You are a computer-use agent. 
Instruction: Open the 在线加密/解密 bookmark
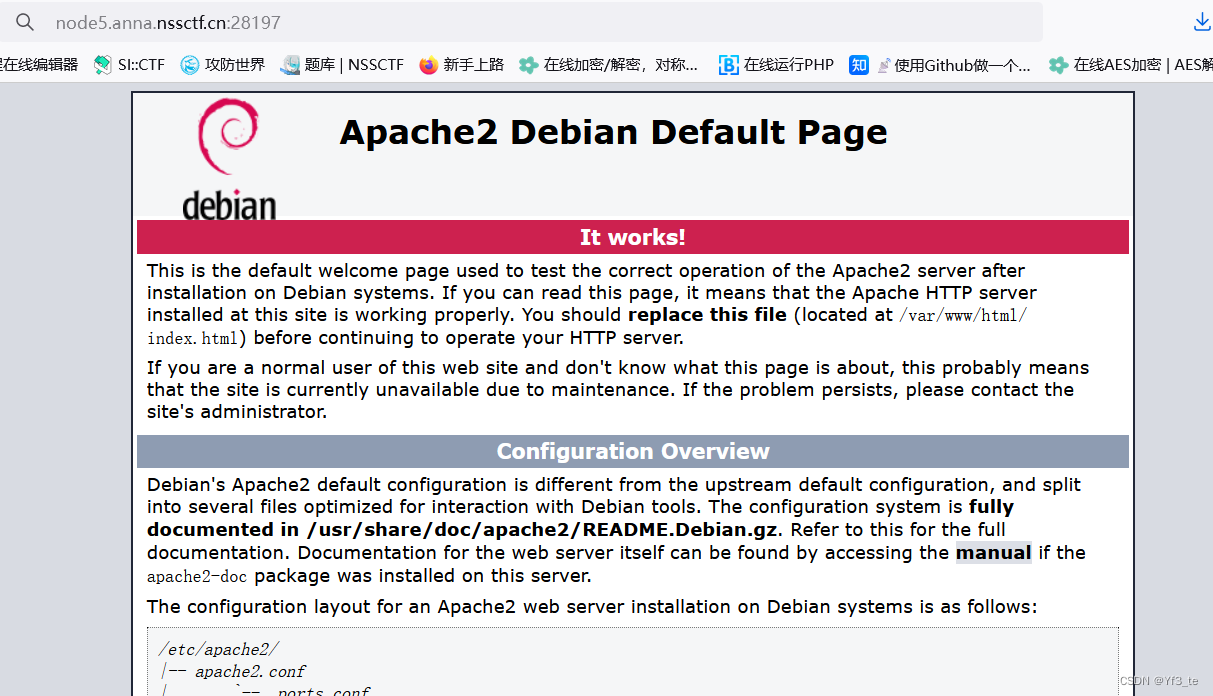(x=608, y=65)
